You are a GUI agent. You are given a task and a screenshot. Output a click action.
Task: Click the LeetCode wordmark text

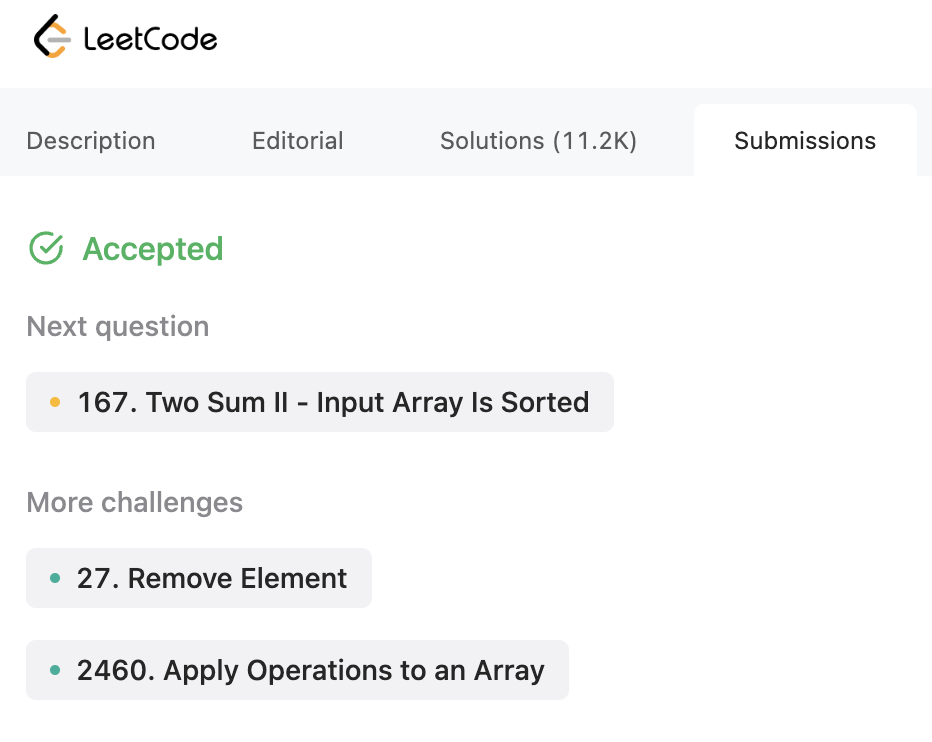[x=150, y=39]
